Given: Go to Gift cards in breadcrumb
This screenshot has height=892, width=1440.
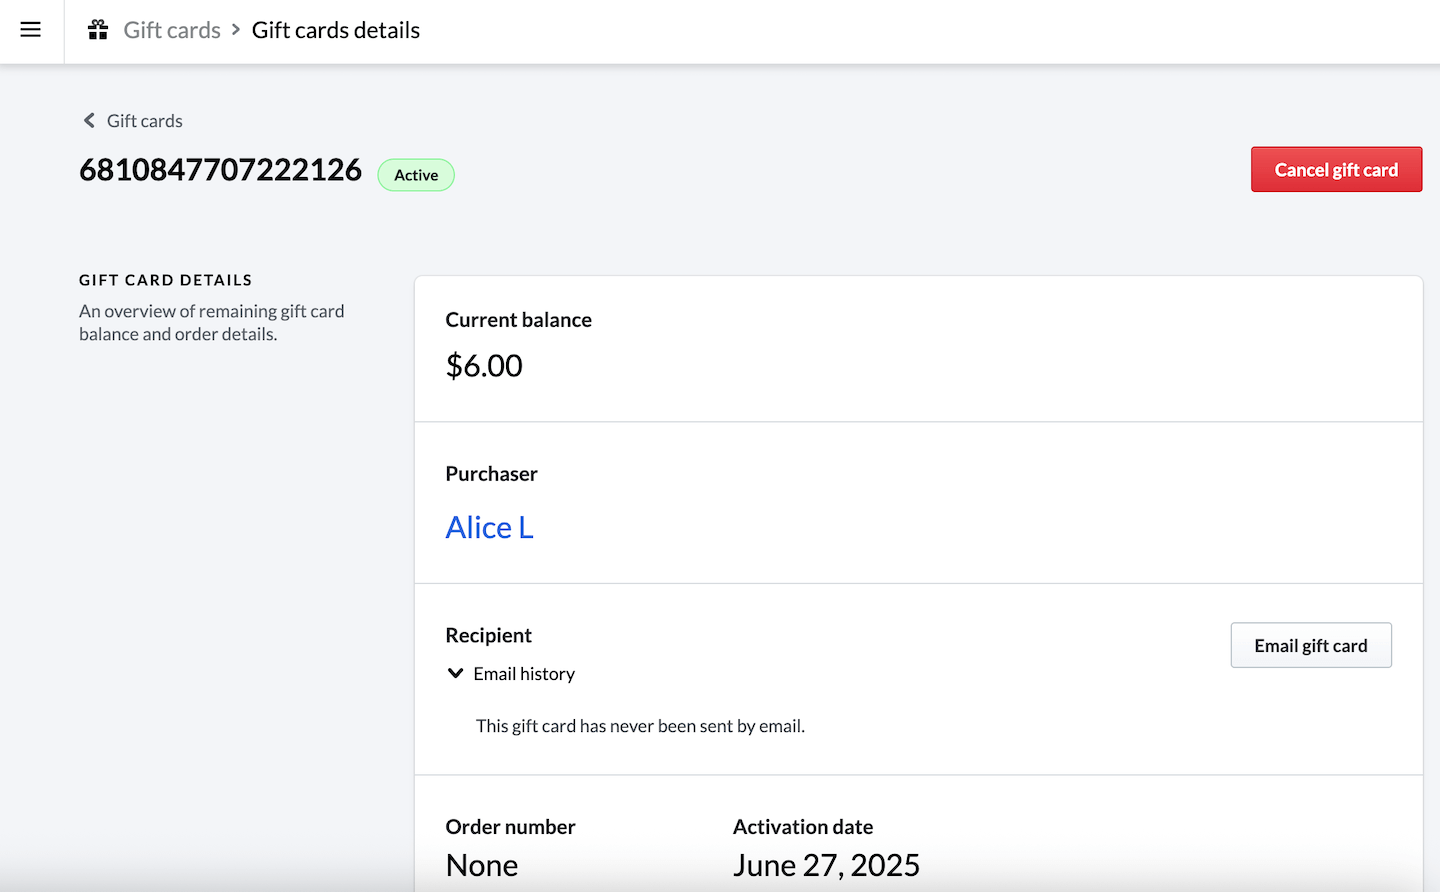Looking at the screenshot, I should tap(172, 30).
